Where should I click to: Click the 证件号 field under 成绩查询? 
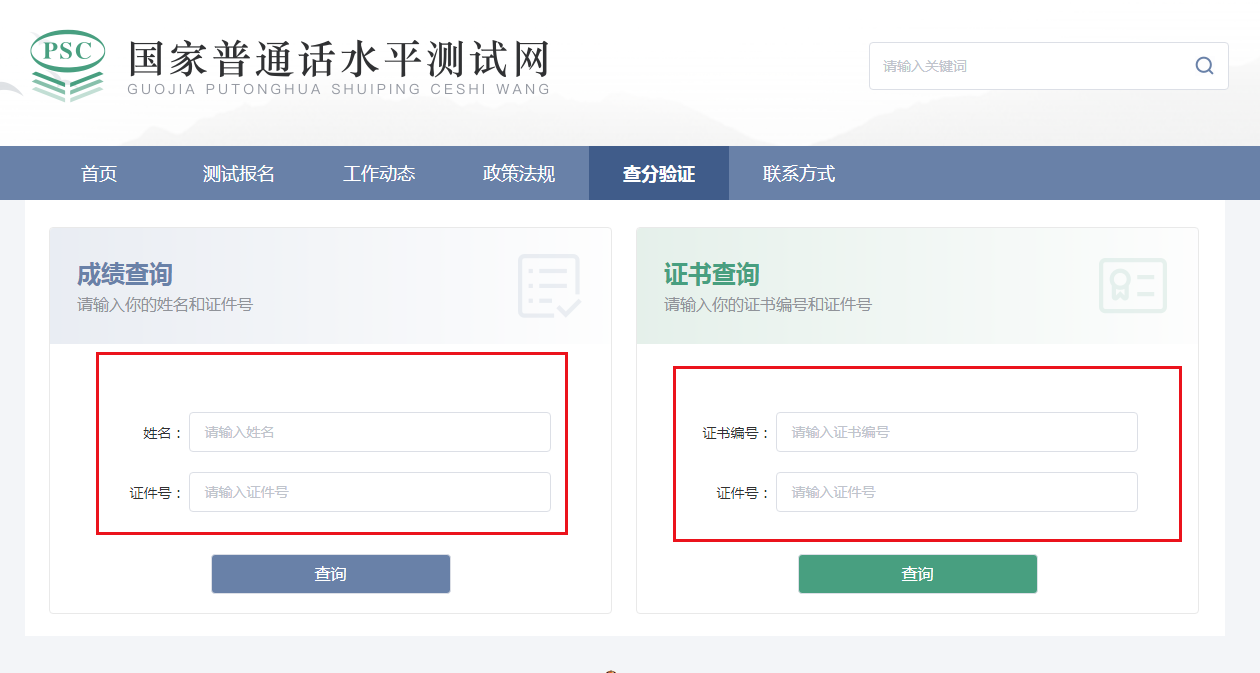[370, 492]
